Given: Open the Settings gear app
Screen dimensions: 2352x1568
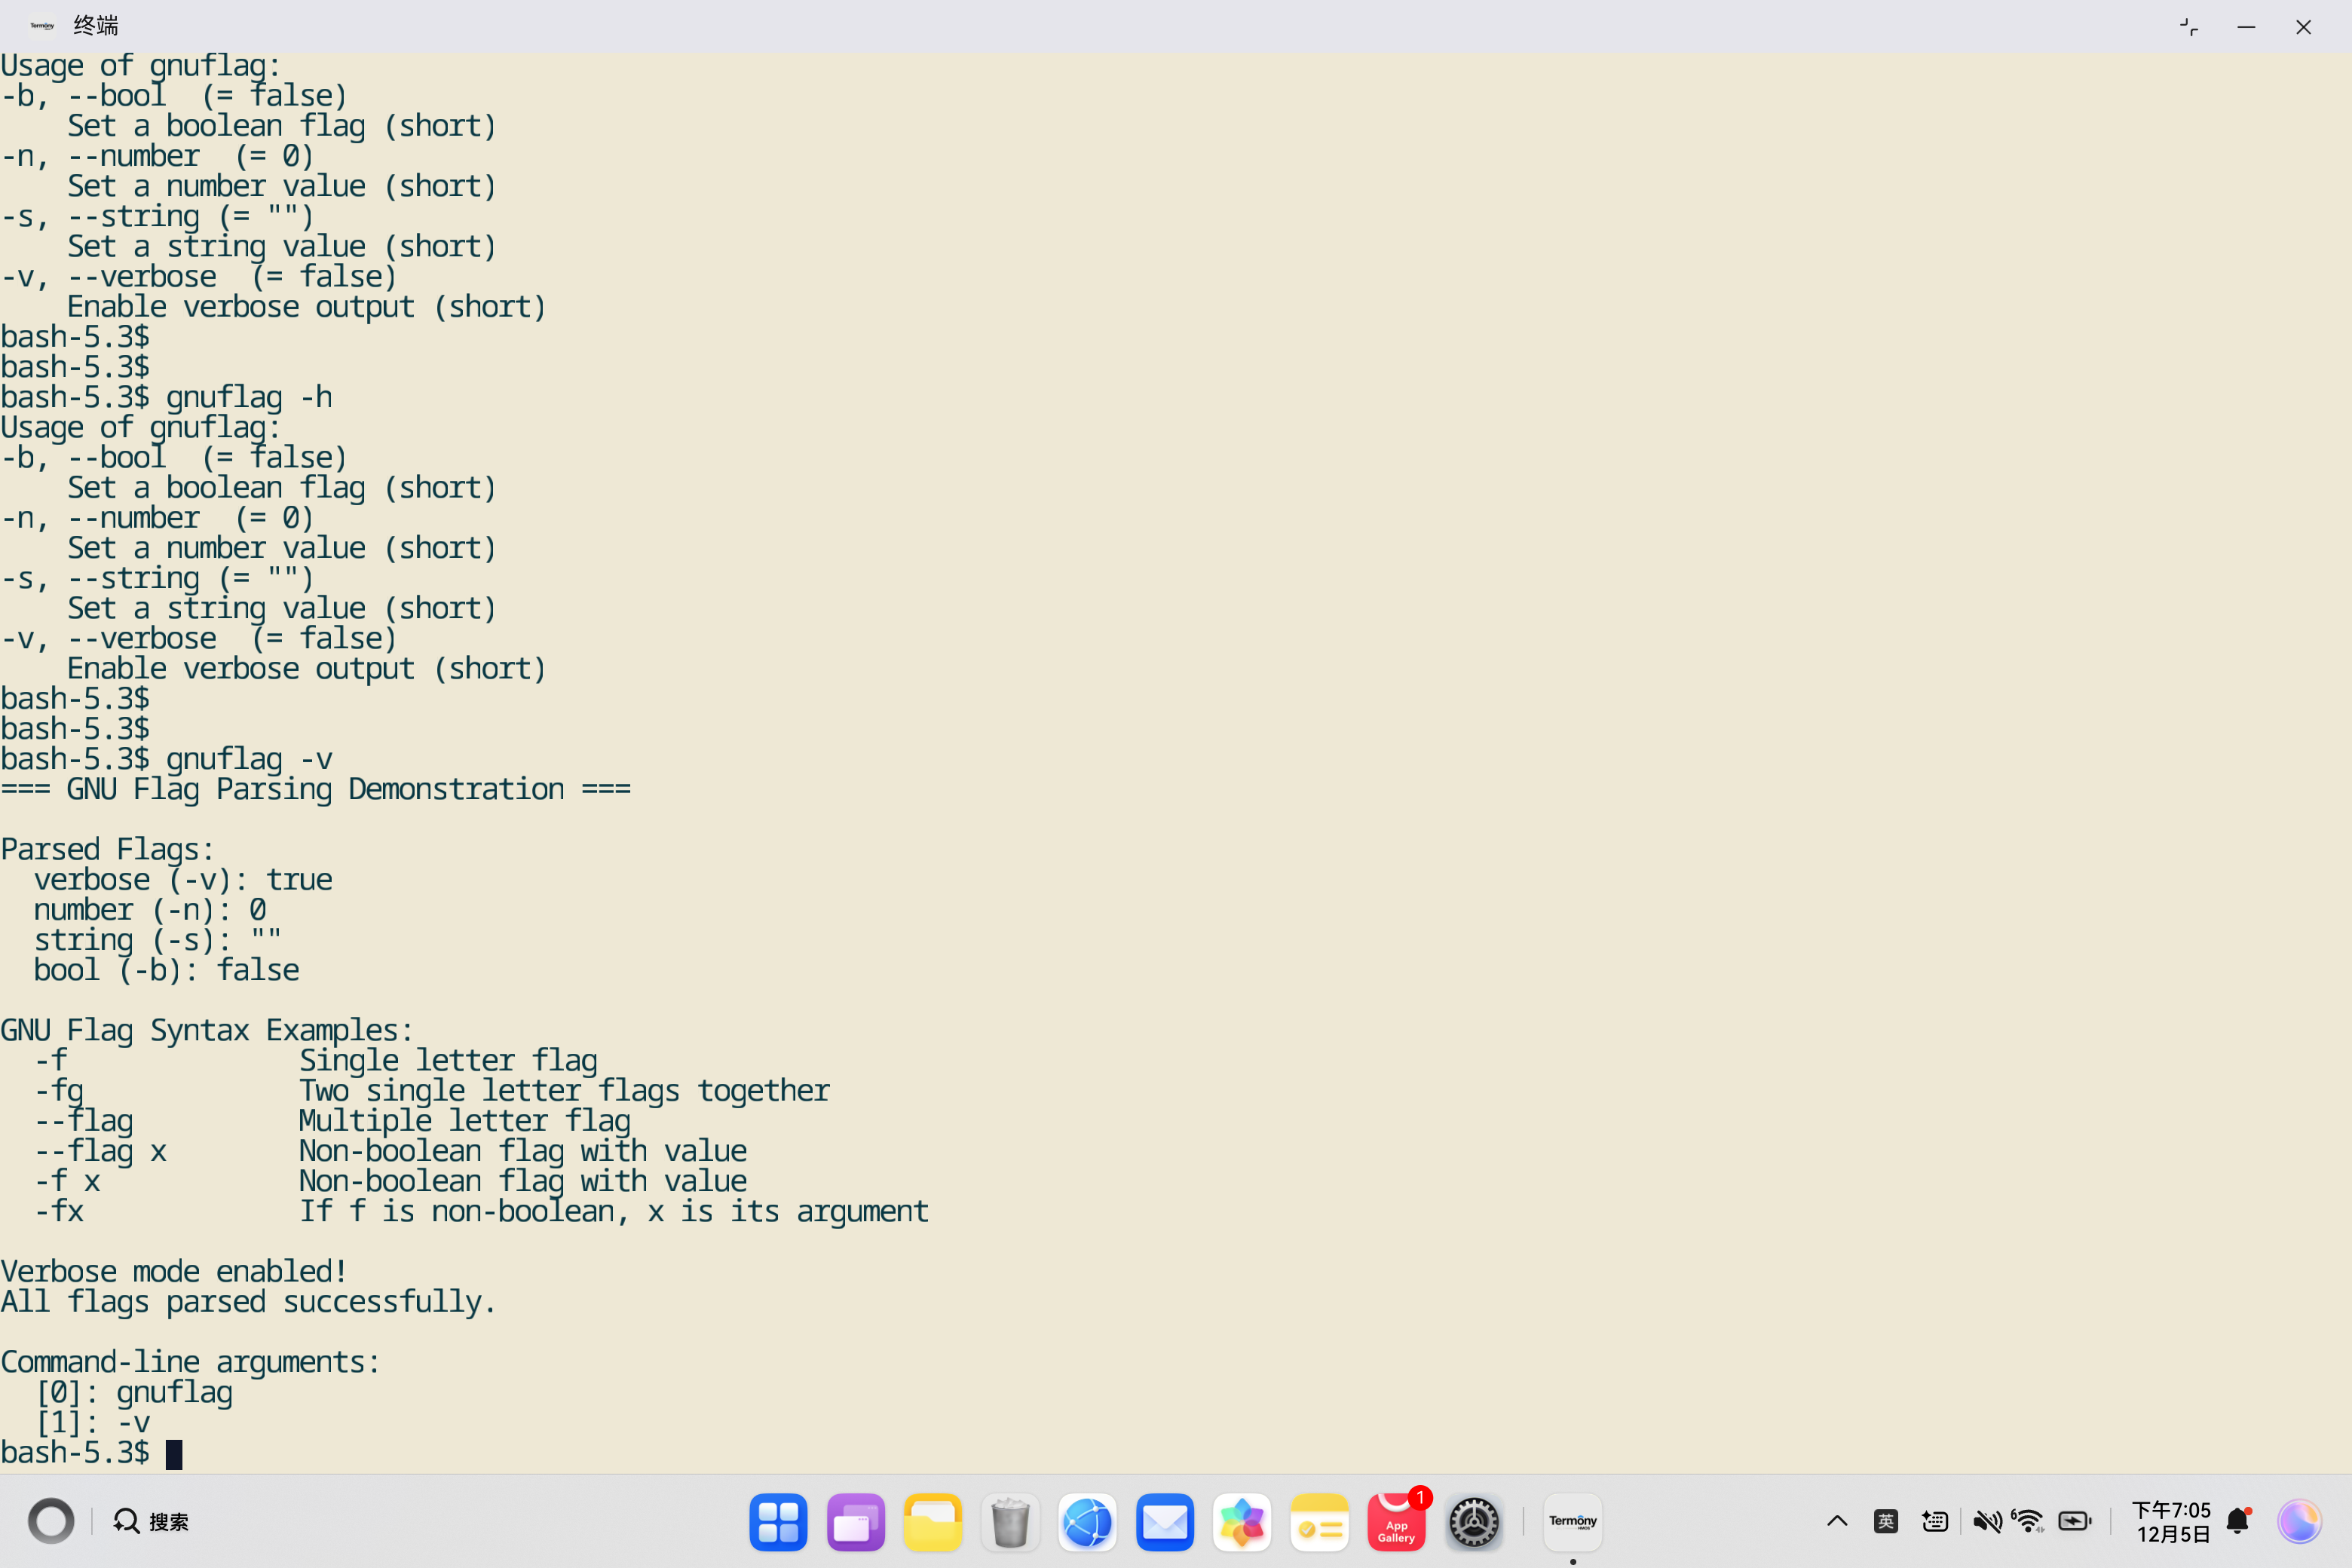Looking at the screenshot, I should 1473,1522.
